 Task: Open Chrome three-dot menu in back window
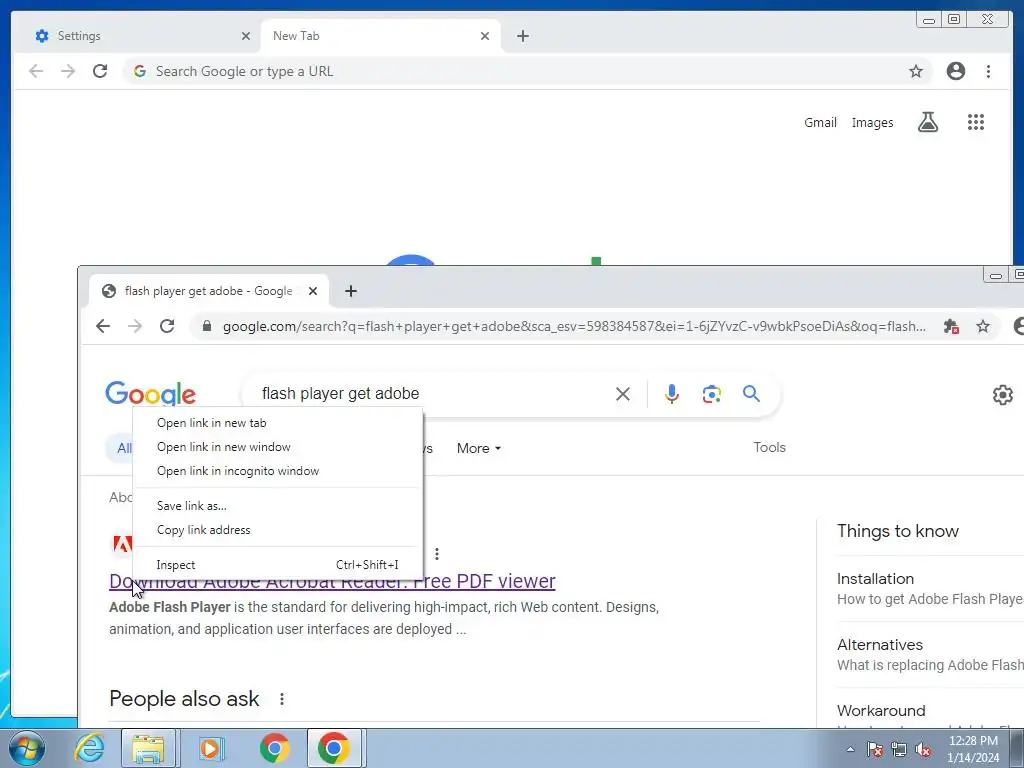point(988,71)
